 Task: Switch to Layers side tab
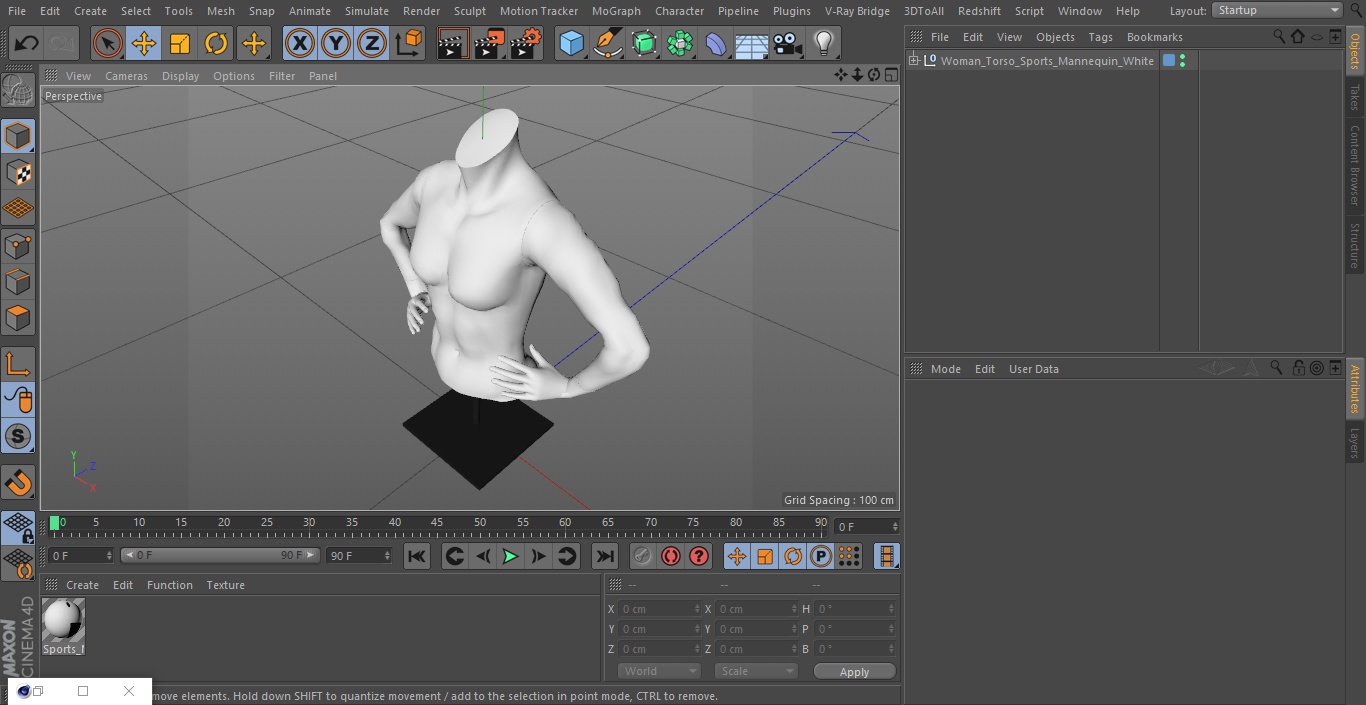[x=1355, y=443]
